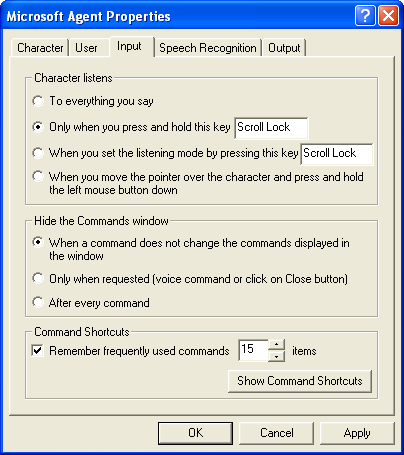Close the Microsoft Agent Properties dialog
404x455 pixels.
click(x=388, y=15)
